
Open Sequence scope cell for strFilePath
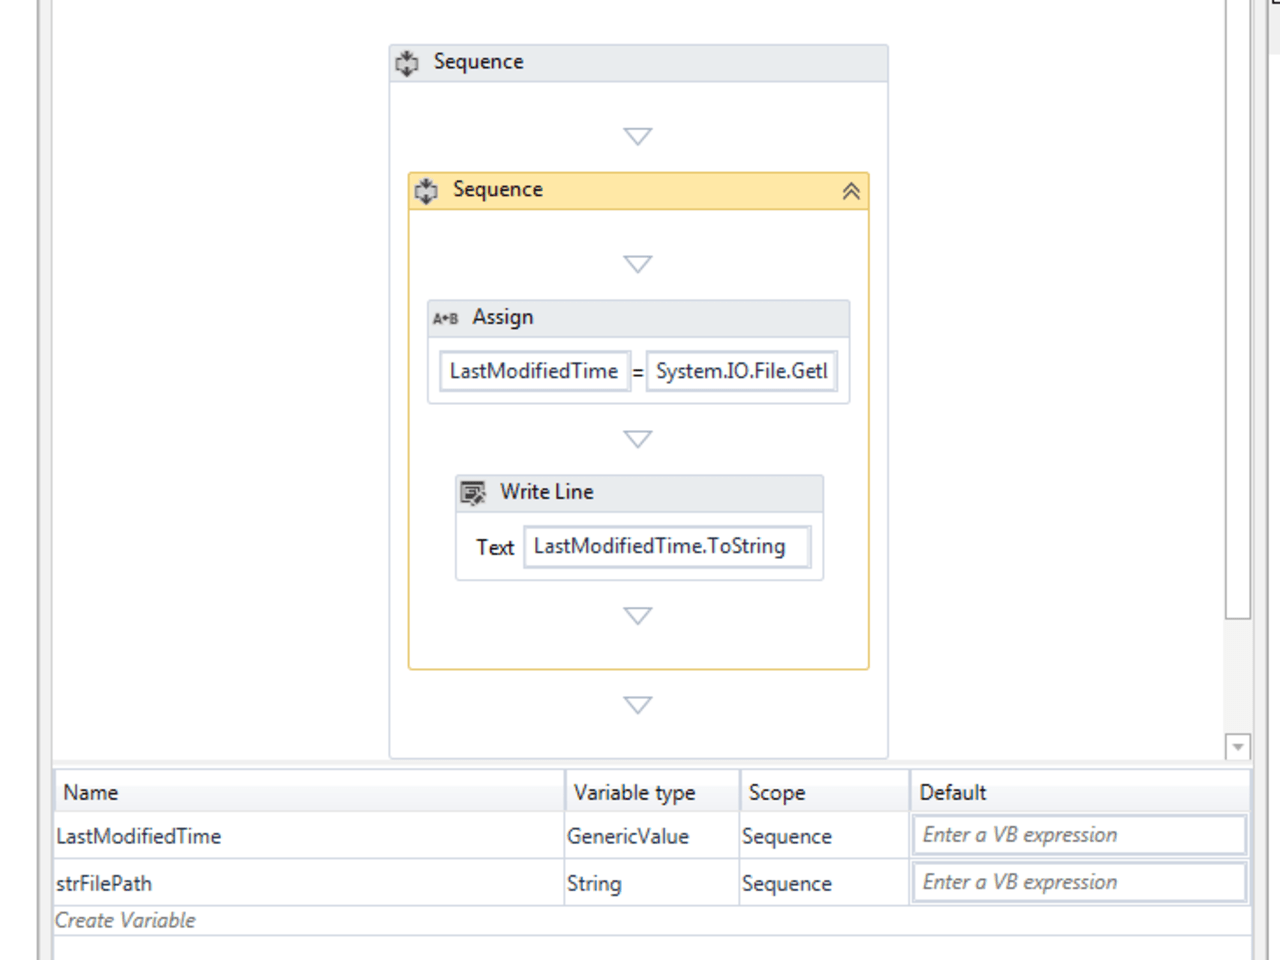[x=825, y=884]
